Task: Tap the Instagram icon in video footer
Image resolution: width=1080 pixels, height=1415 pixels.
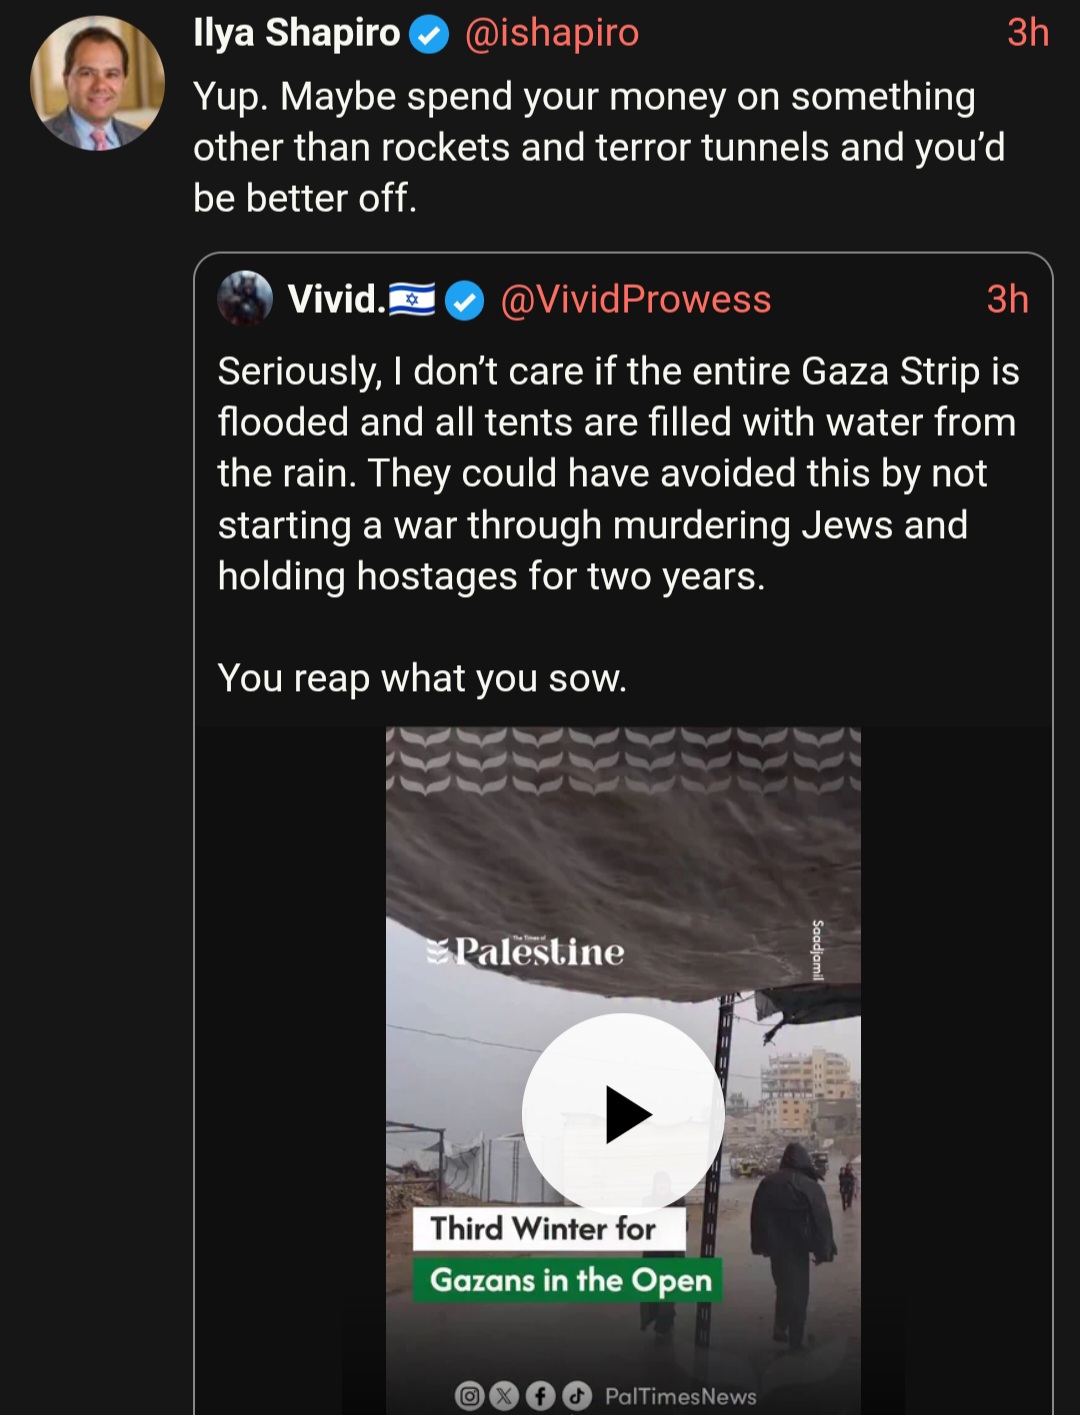Action: [x=469, y=1396]
